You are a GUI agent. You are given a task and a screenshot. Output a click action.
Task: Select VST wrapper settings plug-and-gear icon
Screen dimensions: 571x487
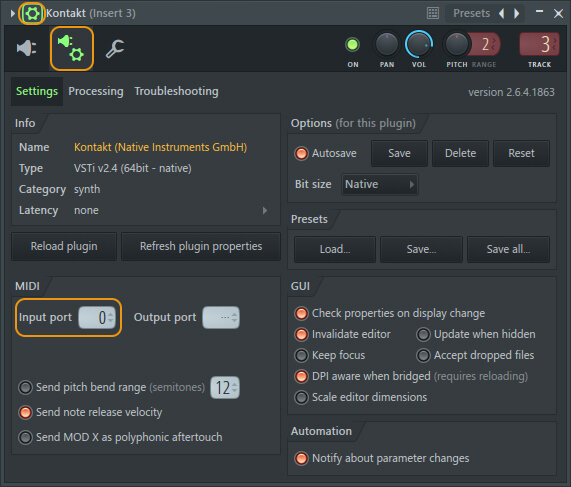click(71, 48)
